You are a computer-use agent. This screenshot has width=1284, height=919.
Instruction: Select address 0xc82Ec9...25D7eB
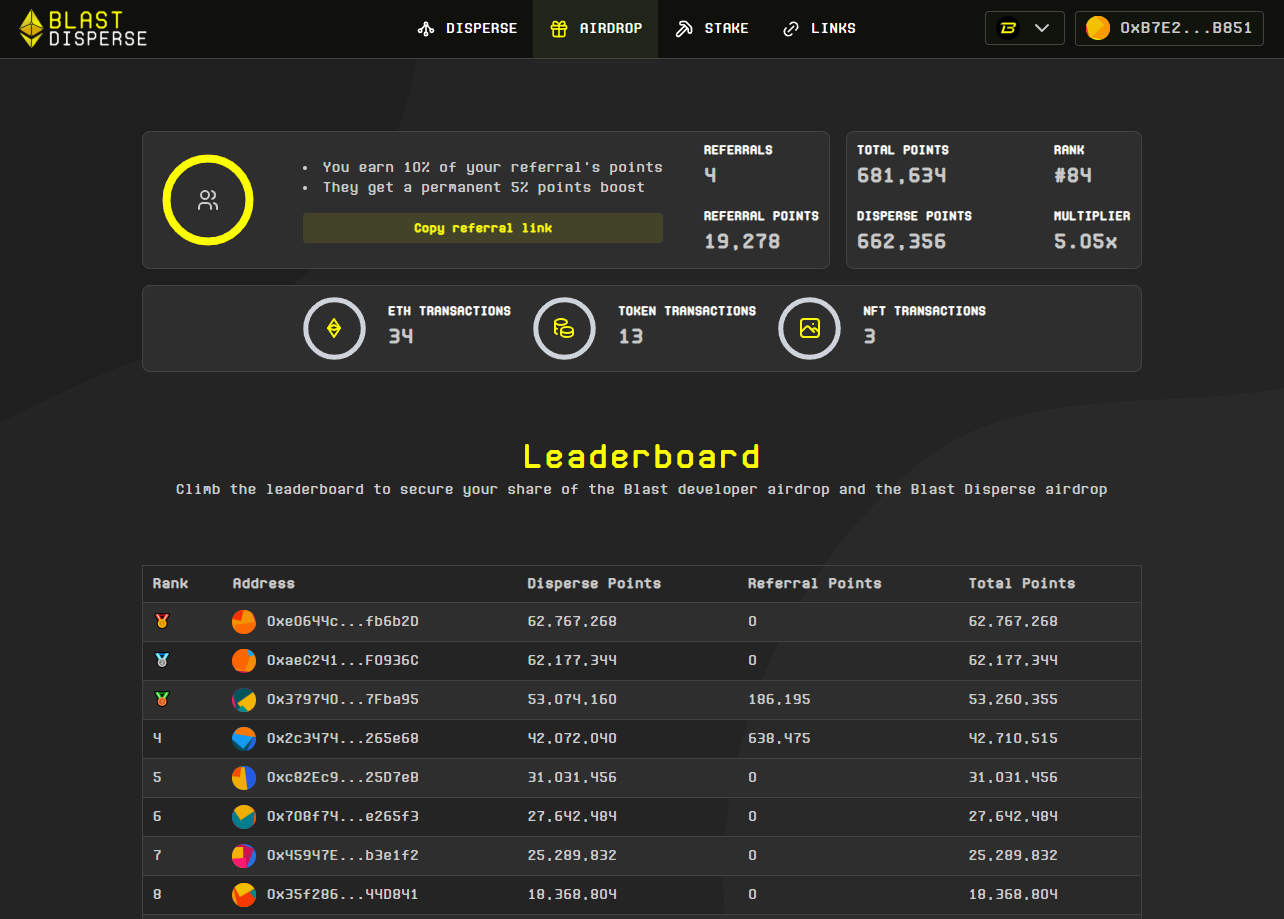point(343,778)
